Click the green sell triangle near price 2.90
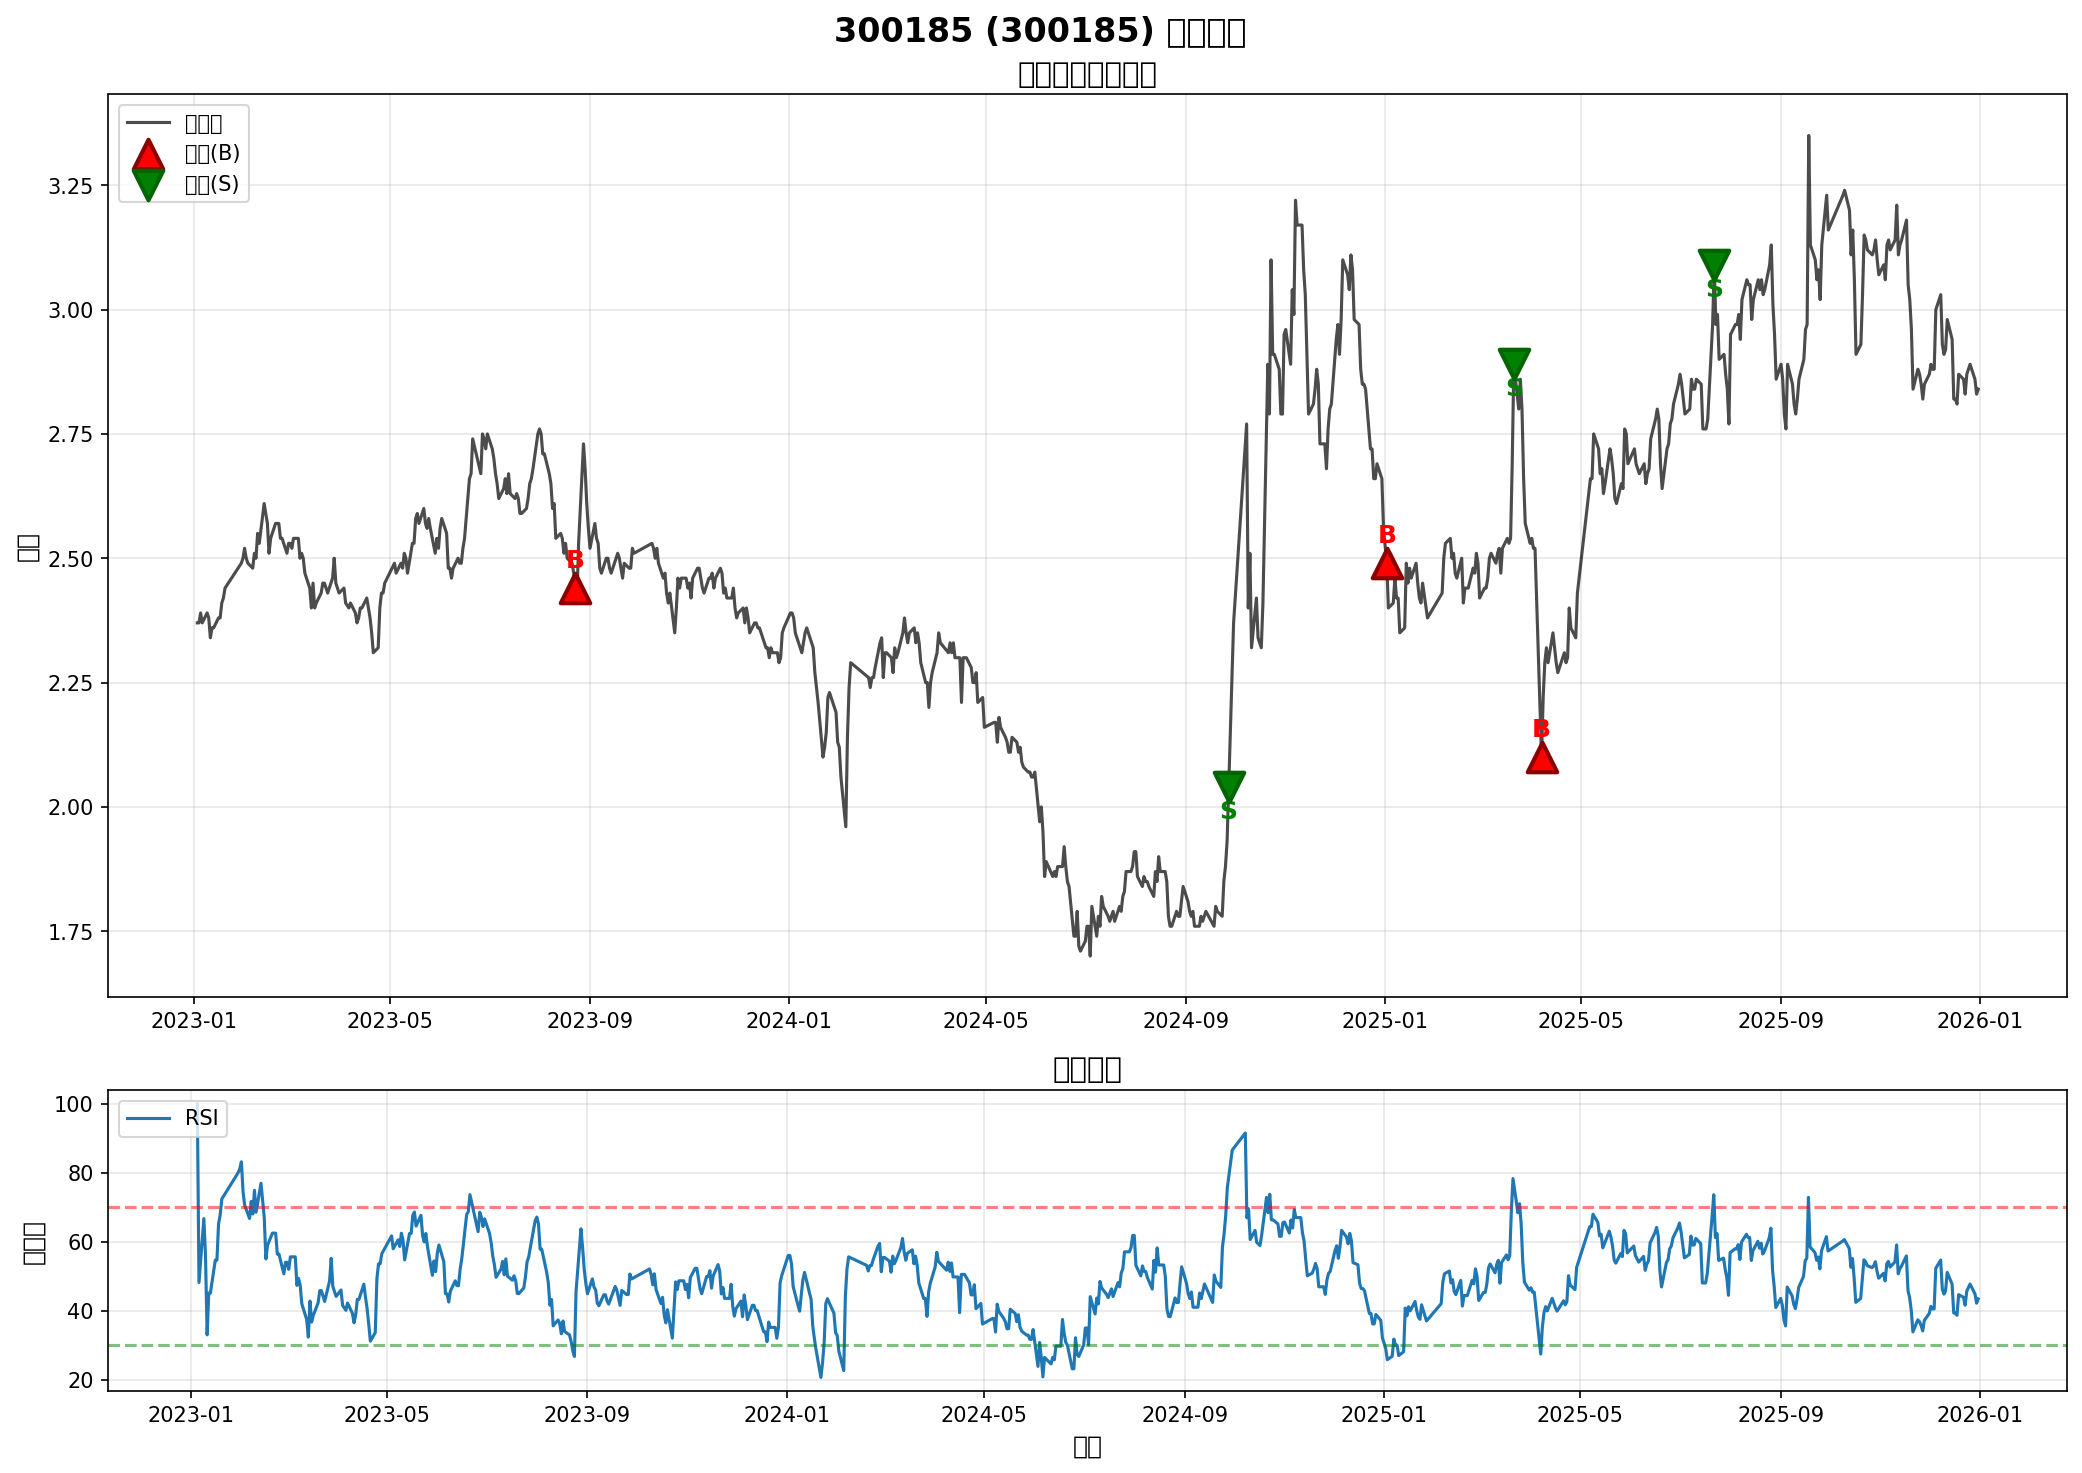 point(1514,362)
